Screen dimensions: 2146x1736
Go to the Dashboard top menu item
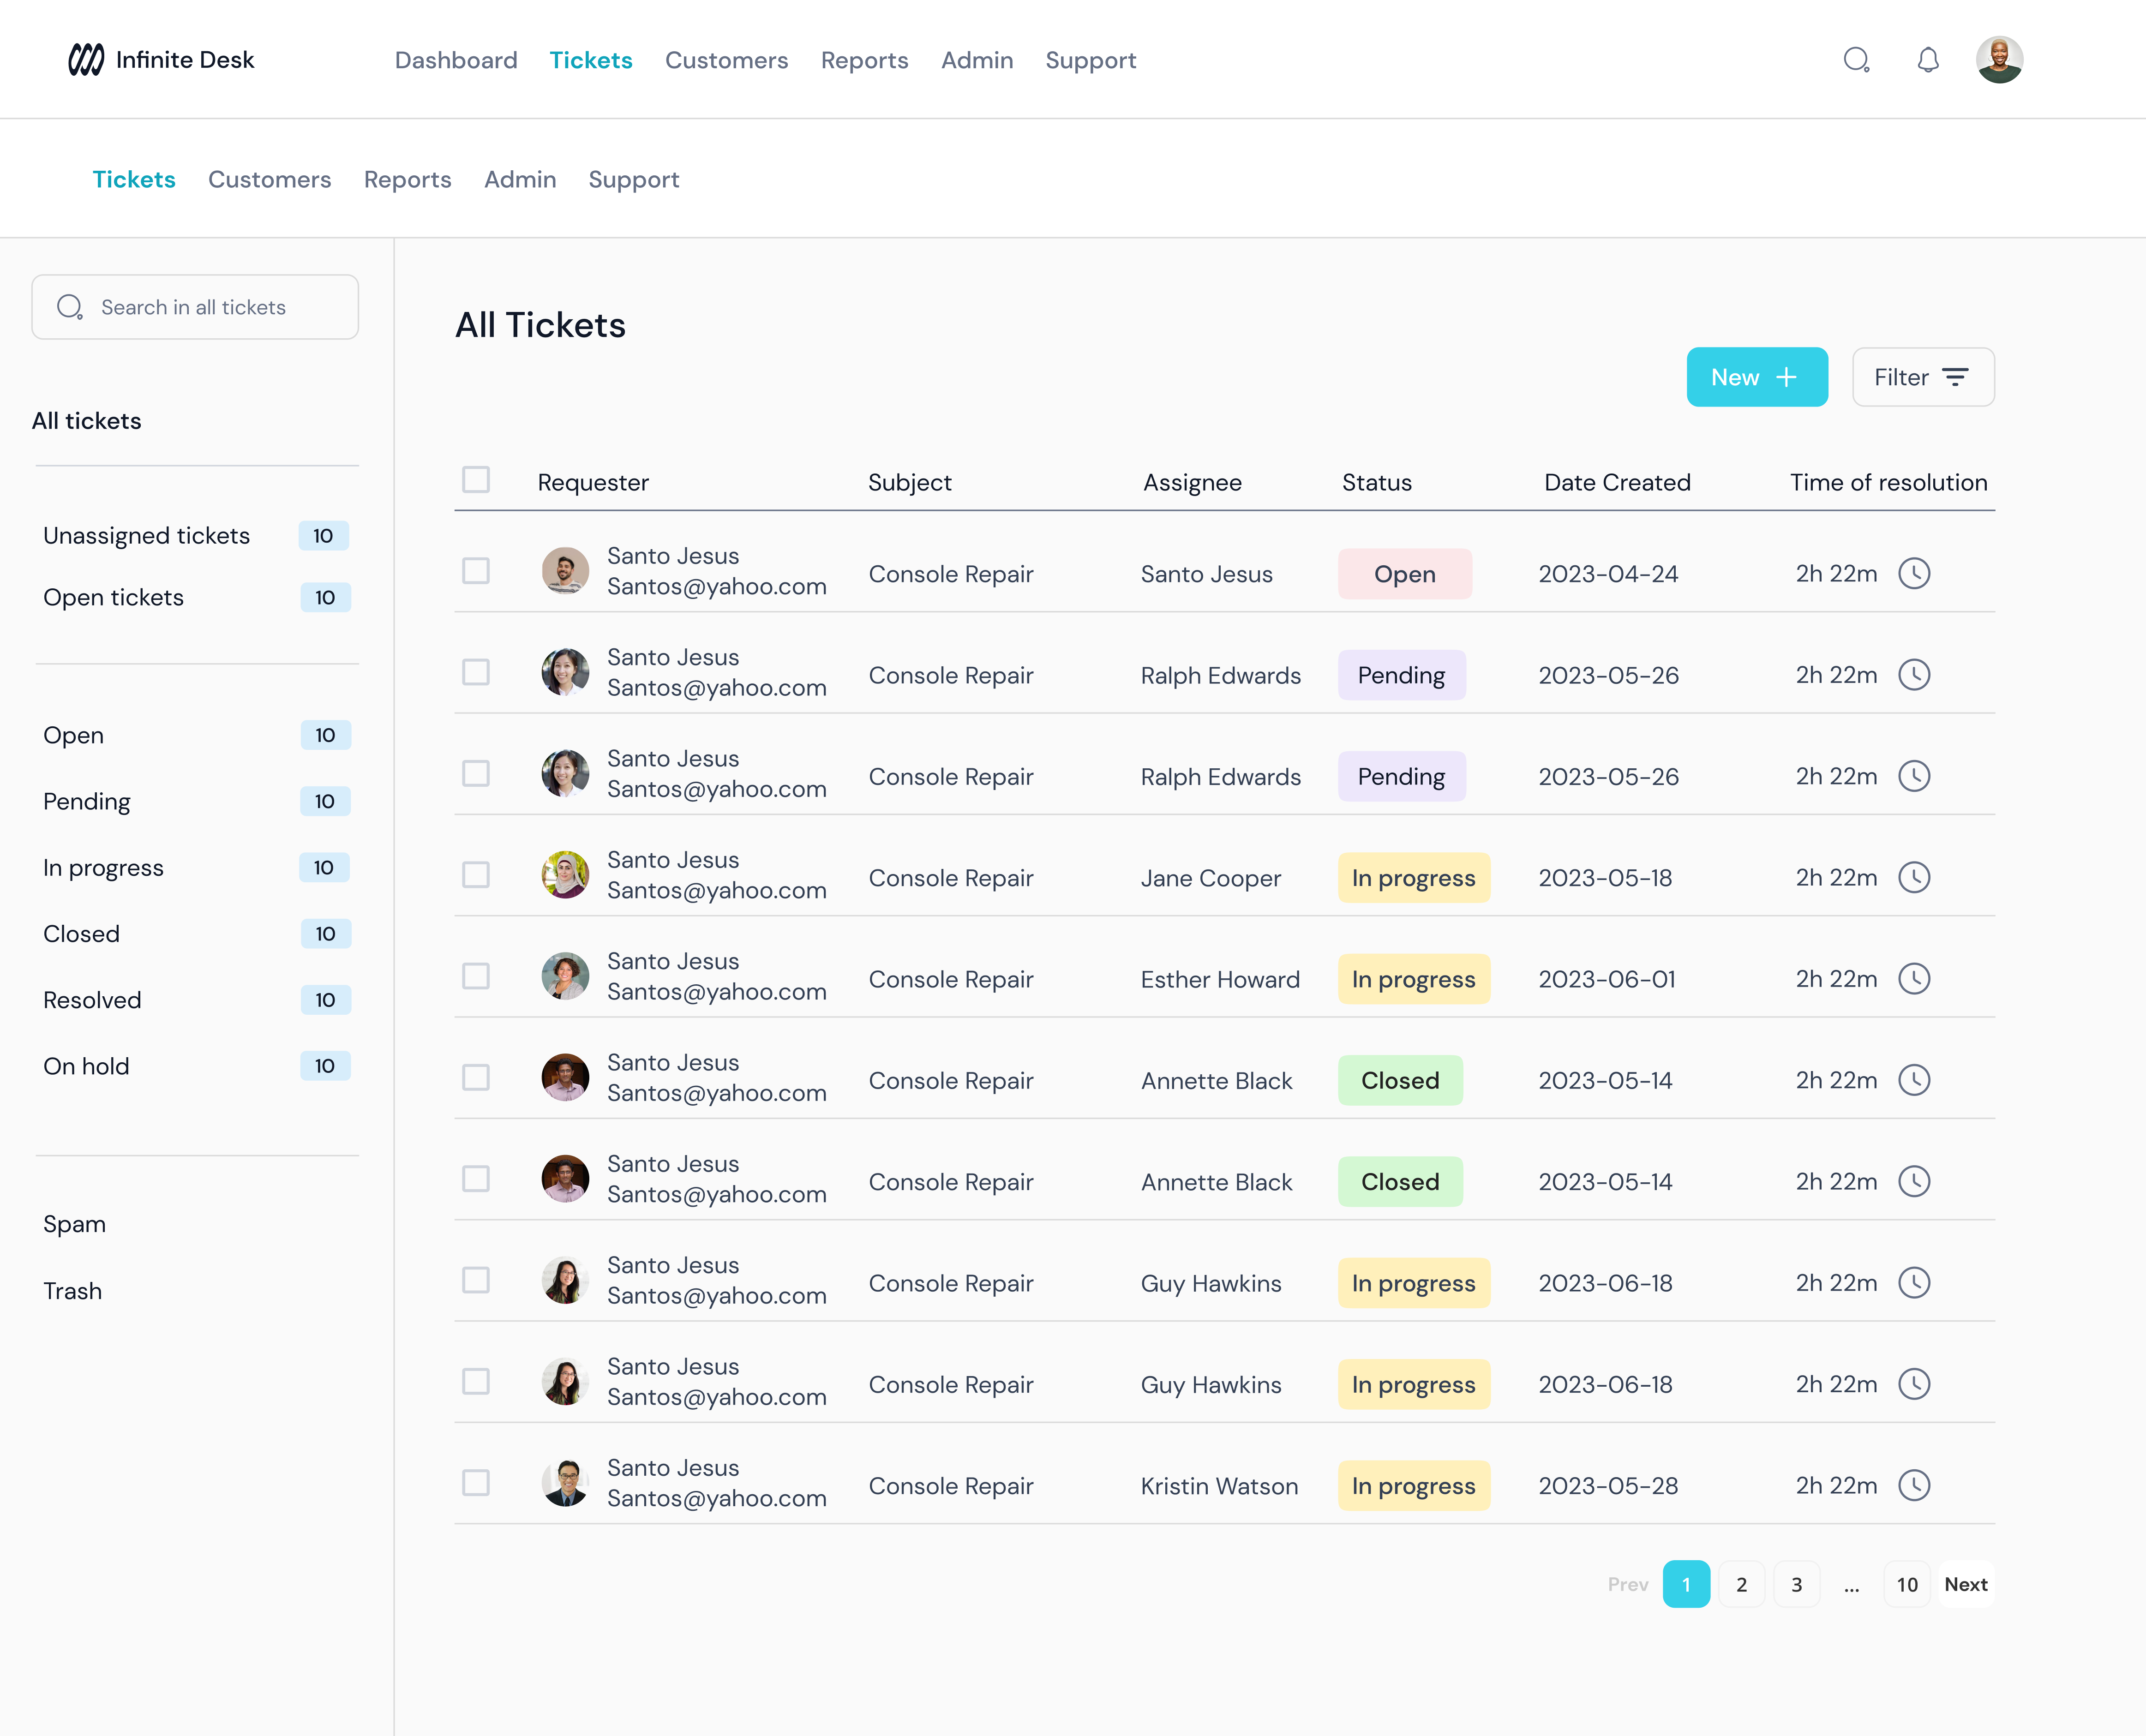tap(456, 60)
